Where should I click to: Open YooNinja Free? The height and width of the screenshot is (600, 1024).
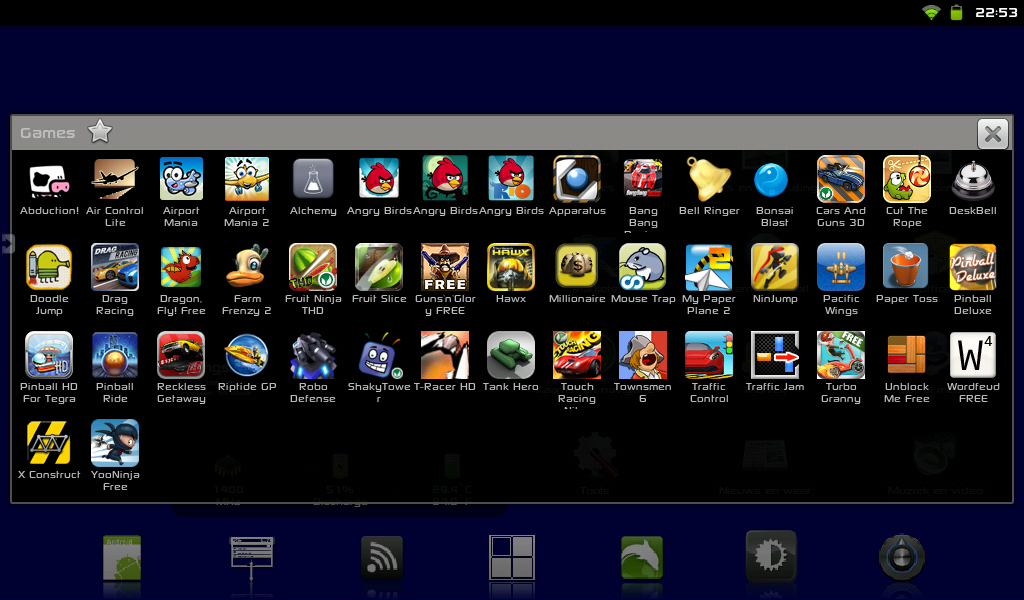coord(115,443)
